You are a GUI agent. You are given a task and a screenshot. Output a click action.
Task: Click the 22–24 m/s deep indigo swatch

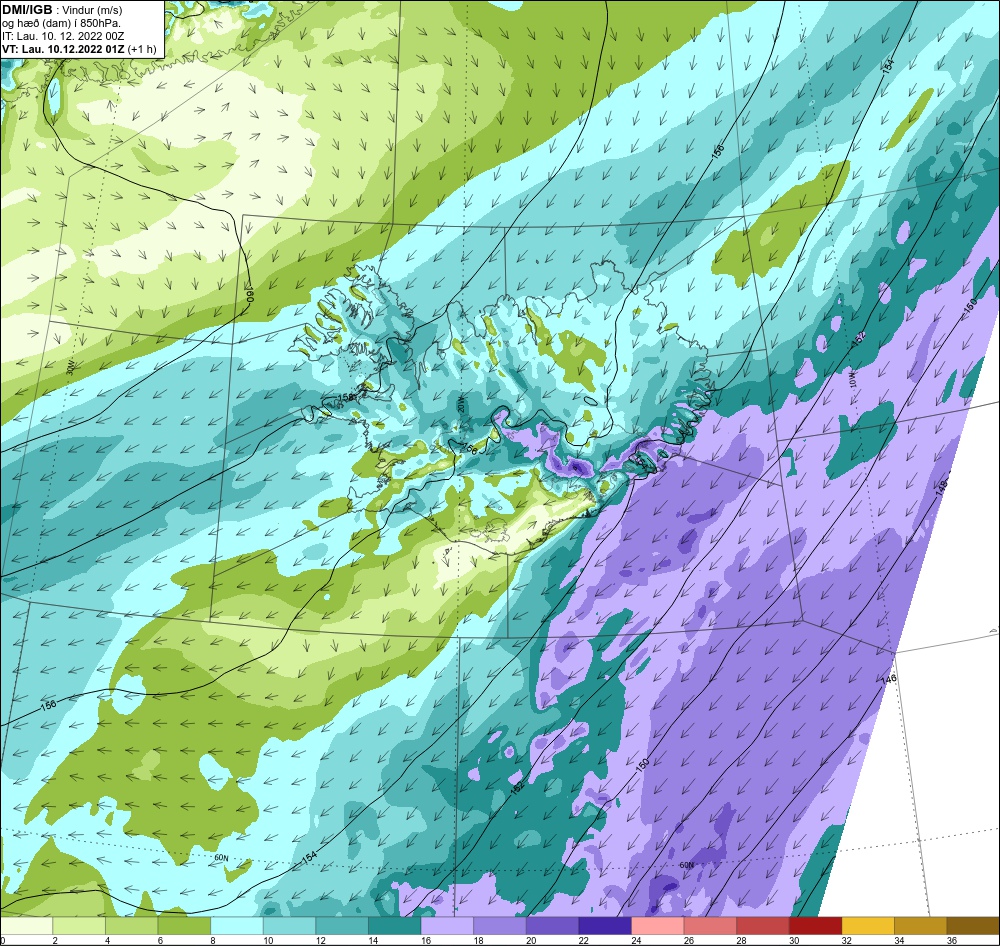click(x=605, y=925)
